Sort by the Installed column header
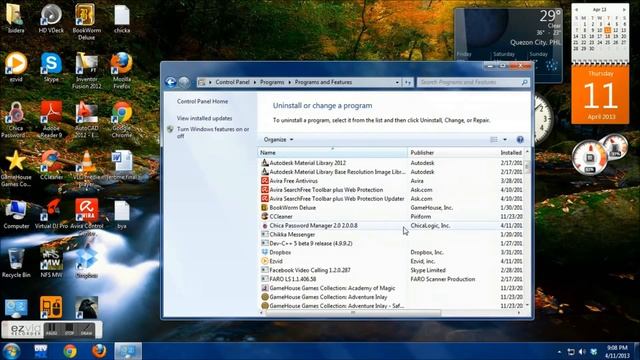 [511, 152]
